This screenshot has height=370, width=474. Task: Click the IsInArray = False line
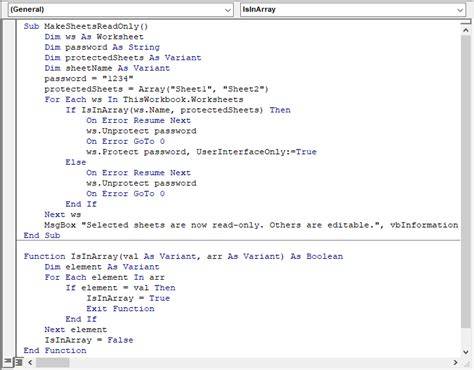tap(89, 340)
